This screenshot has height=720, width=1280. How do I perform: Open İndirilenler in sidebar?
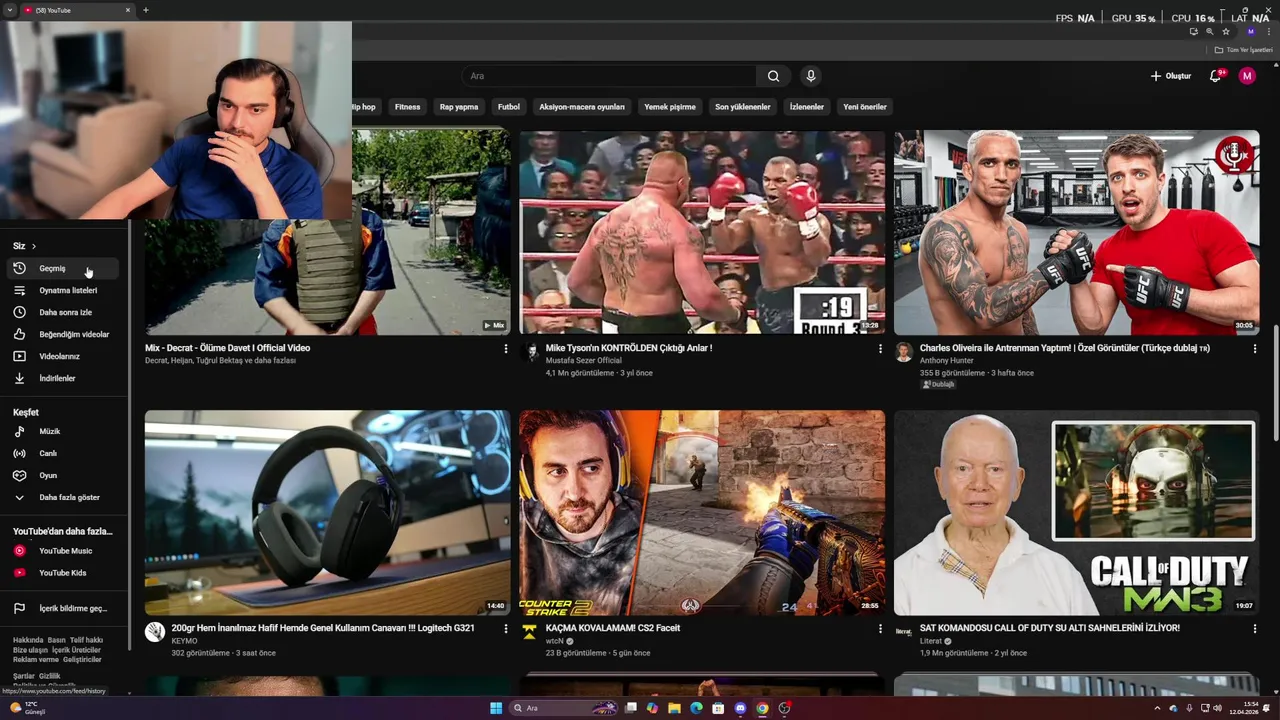(62, 378)
